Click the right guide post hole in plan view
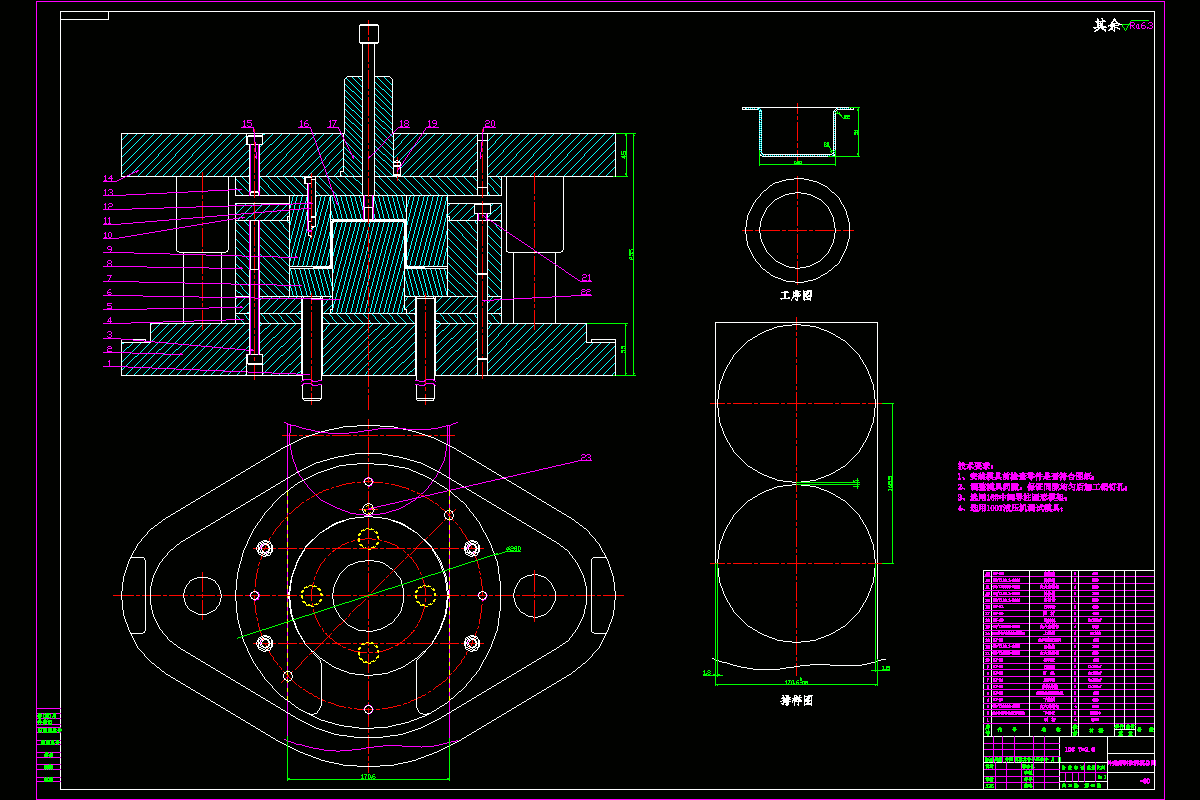 pos(533,595)
